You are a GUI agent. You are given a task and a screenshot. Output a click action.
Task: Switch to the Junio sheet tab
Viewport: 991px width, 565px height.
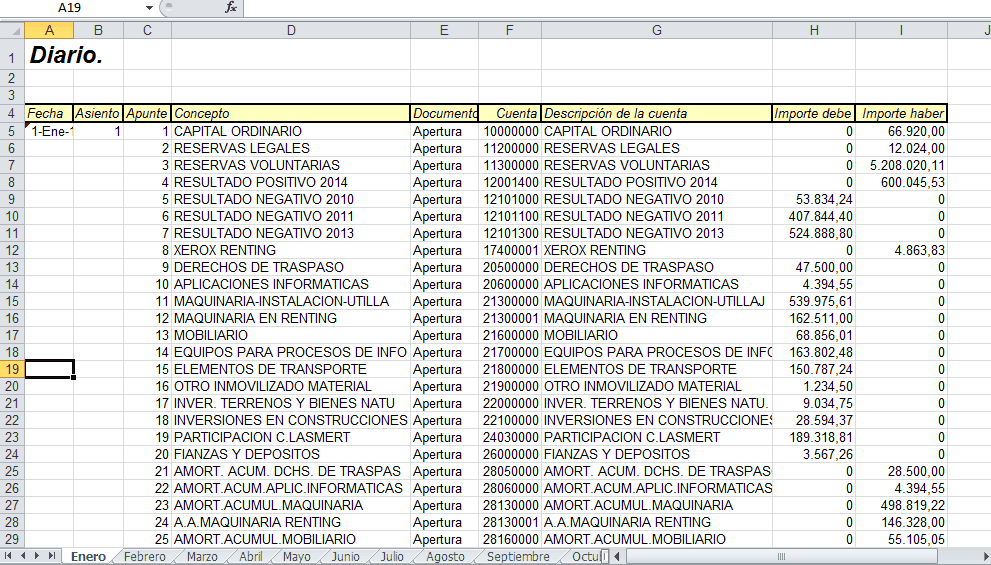pos(346,556)
